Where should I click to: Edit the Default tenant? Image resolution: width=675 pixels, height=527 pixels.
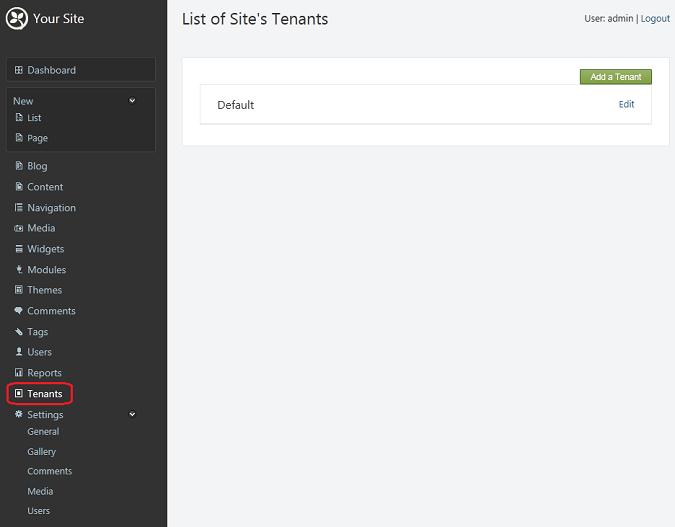(626, 104)
